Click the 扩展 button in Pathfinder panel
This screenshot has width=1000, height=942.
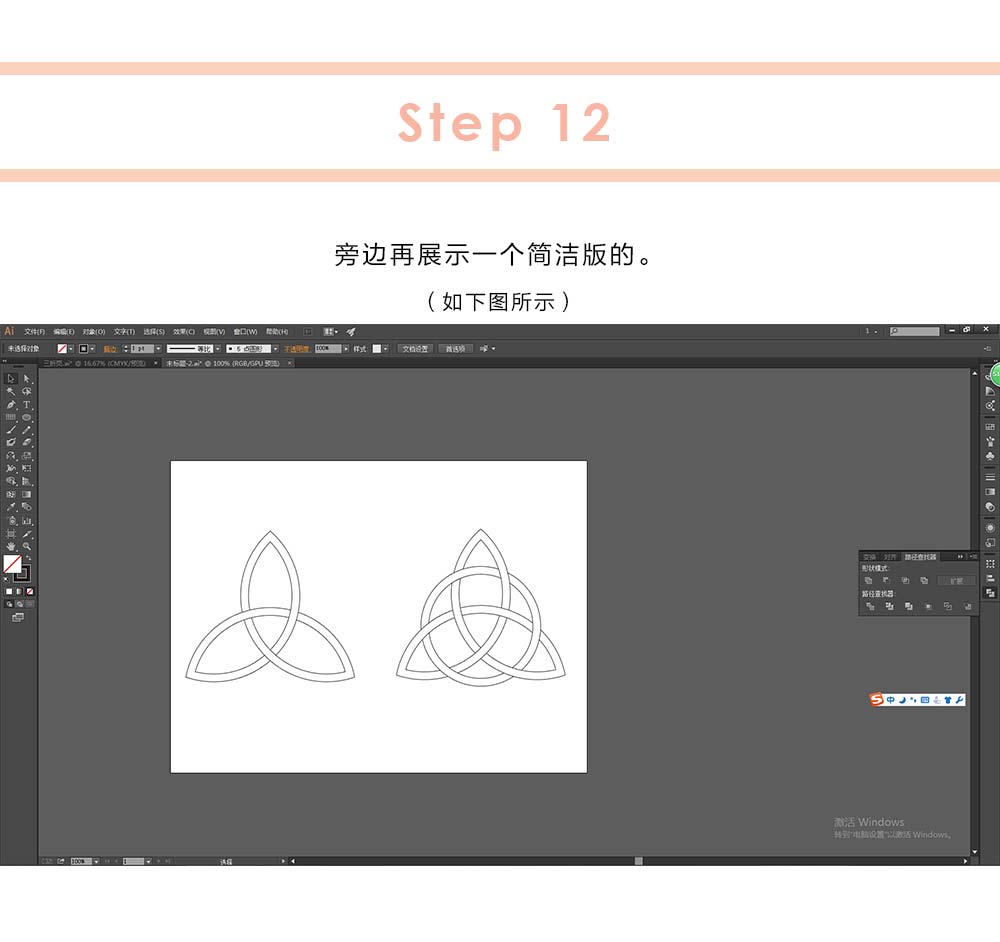pos(957,580)
